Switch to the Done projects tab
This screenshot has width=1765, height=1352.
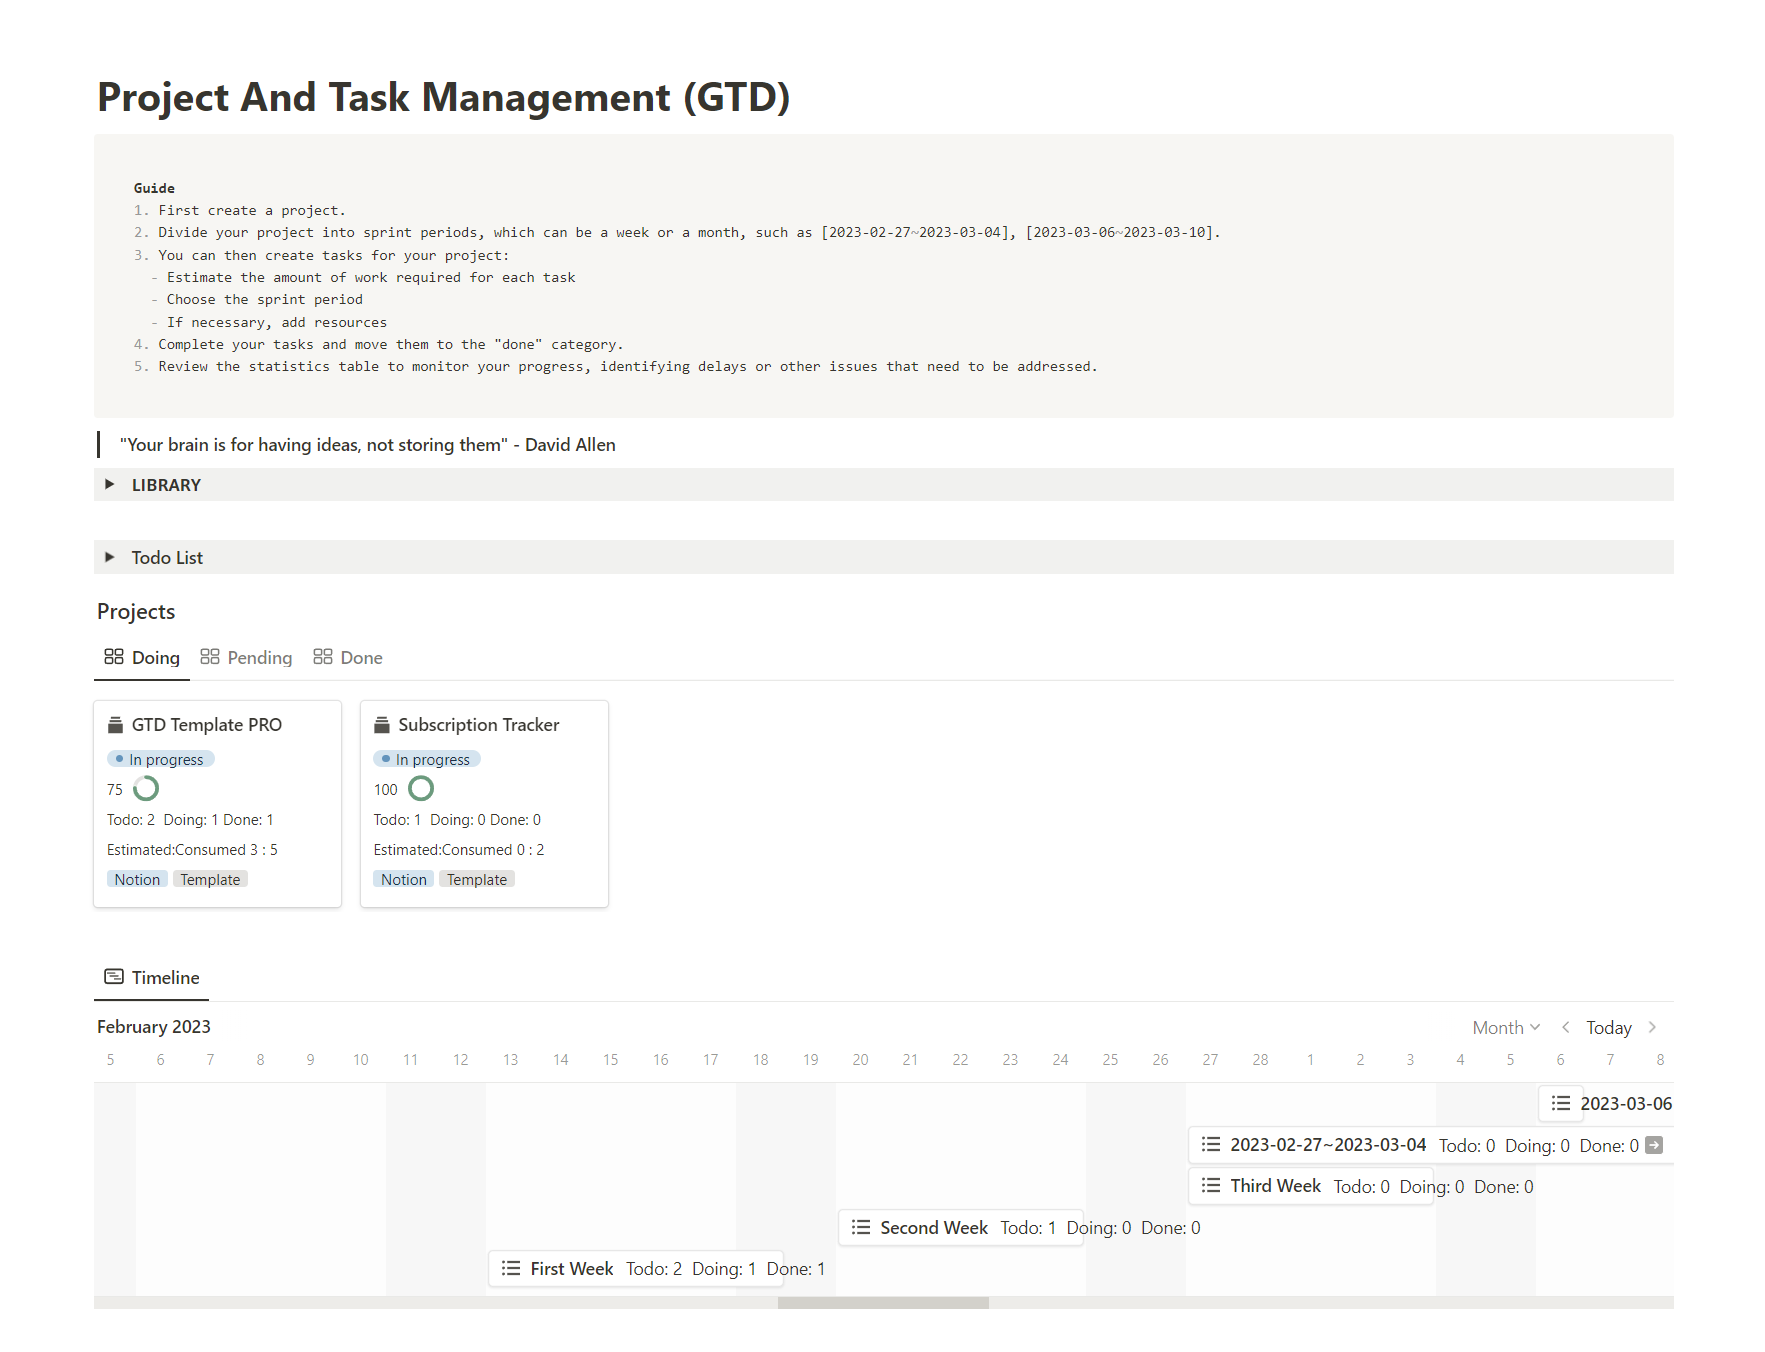point(361,657)
